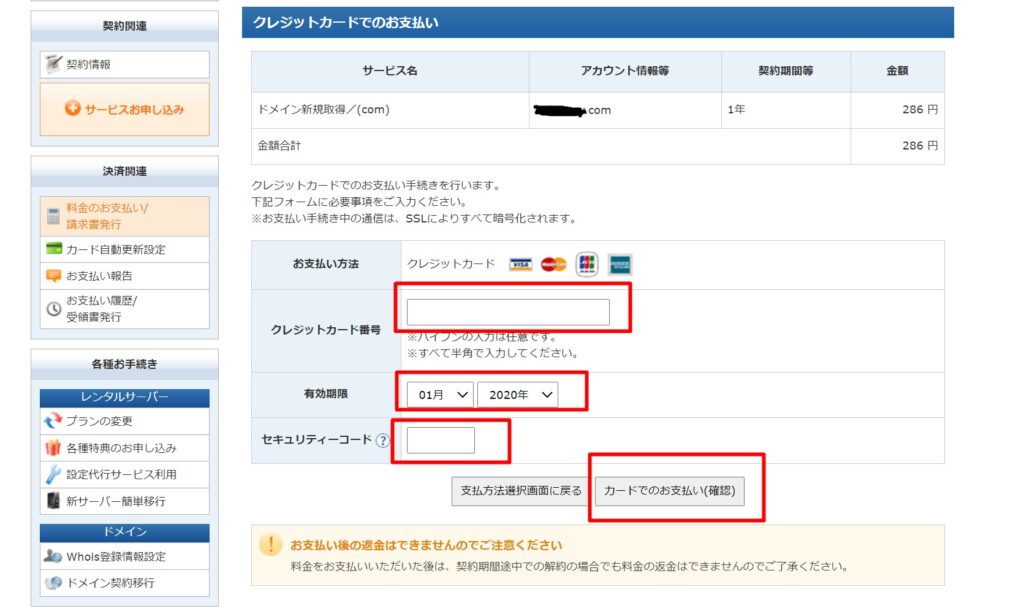
Task: Focus the security code input field
Action: click(x=441, y=440)
